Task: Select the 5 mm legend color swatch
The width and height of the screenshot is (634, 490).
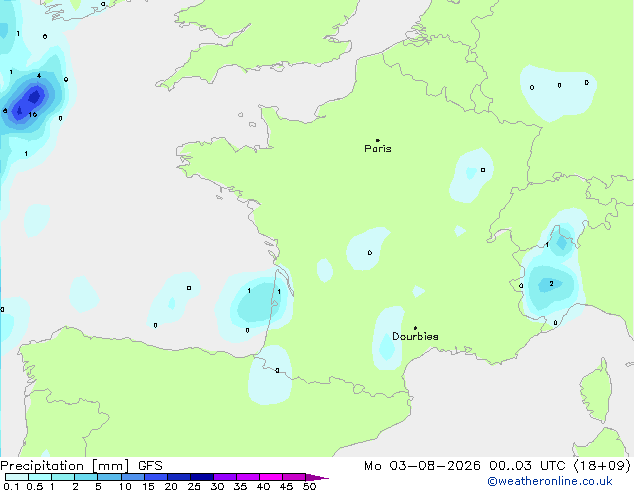Action: pyautogui.click(x=109, y=477)
